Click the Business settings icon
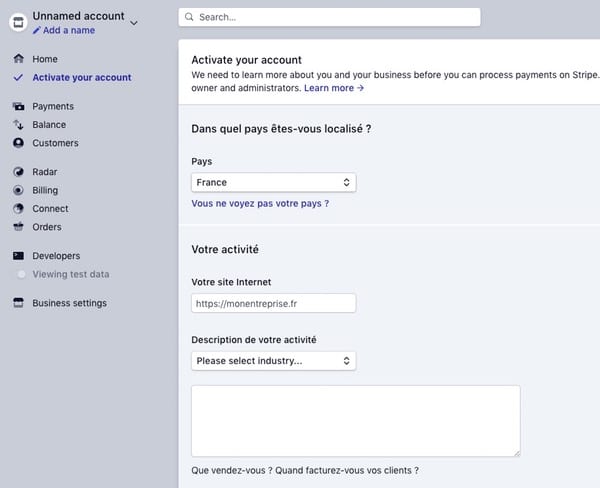 18,303
